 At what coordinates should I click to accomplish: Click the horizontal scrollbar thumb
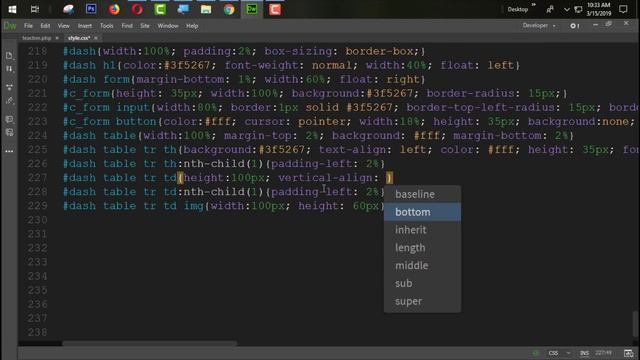pyautogui.click(x=149, y=343)
